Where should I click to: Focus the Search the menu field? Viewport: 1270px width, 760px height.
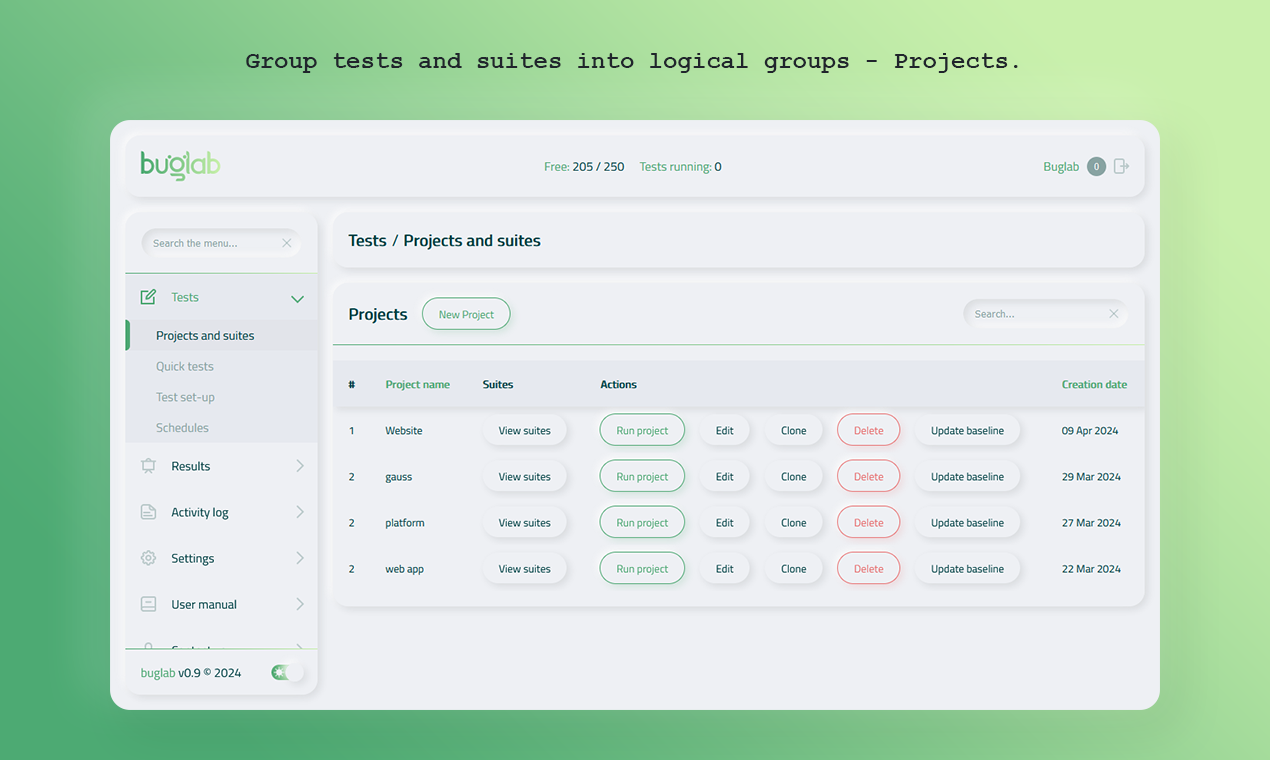(221, 243)
